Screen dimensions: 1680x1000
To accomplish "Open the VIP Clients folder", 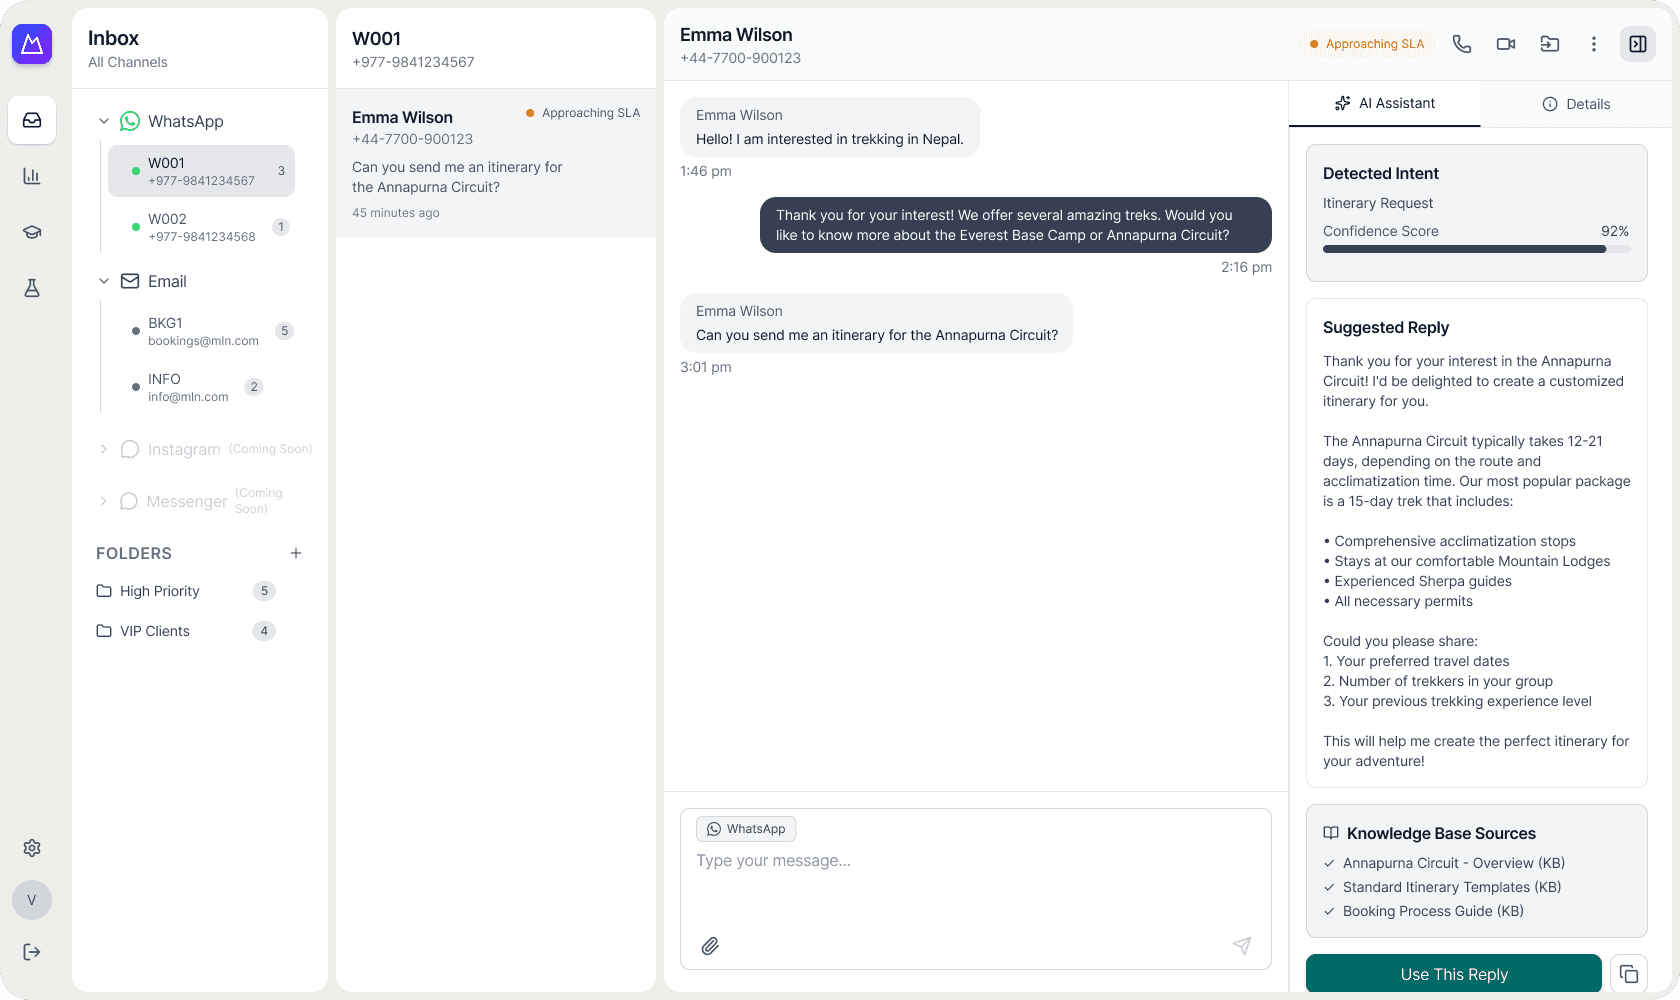I will click(186, 631).
